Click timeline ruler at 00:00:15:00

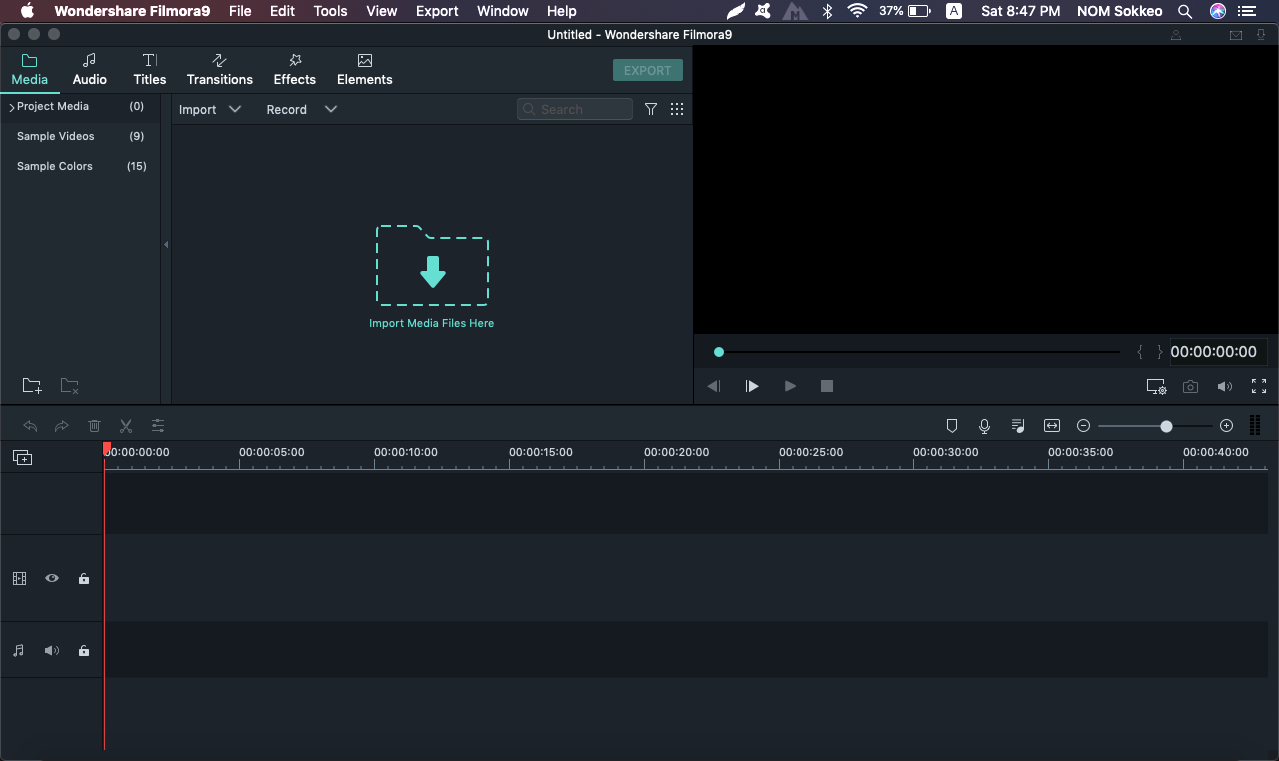coord(541,452)
